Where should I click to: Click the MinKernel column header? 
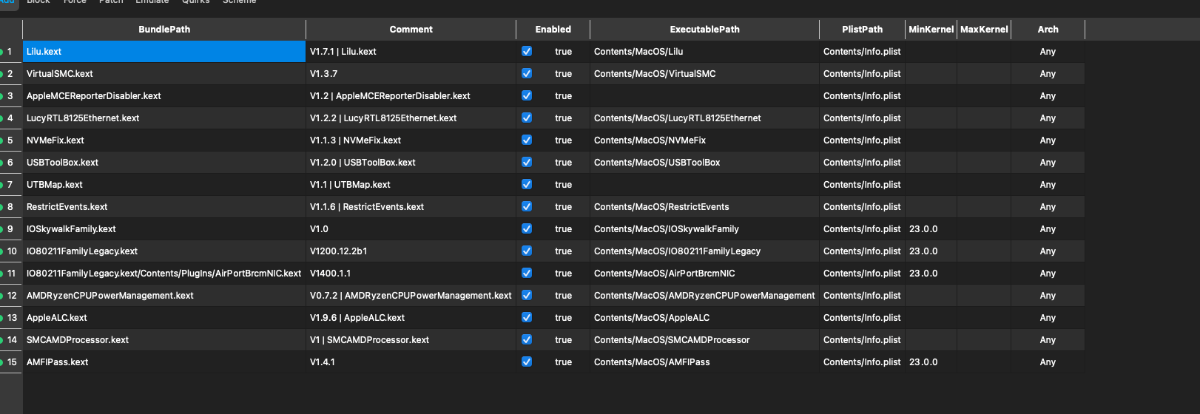point(930,29)
